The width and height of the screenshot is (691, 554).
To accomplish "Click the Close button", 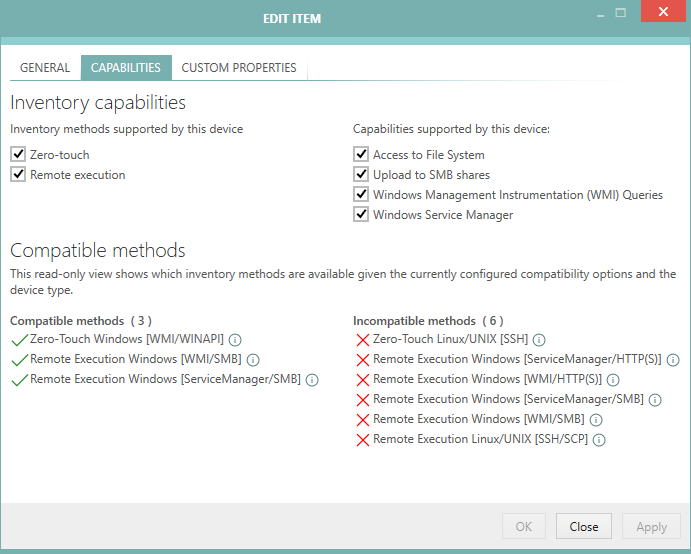I will click(x=584, y=527).
